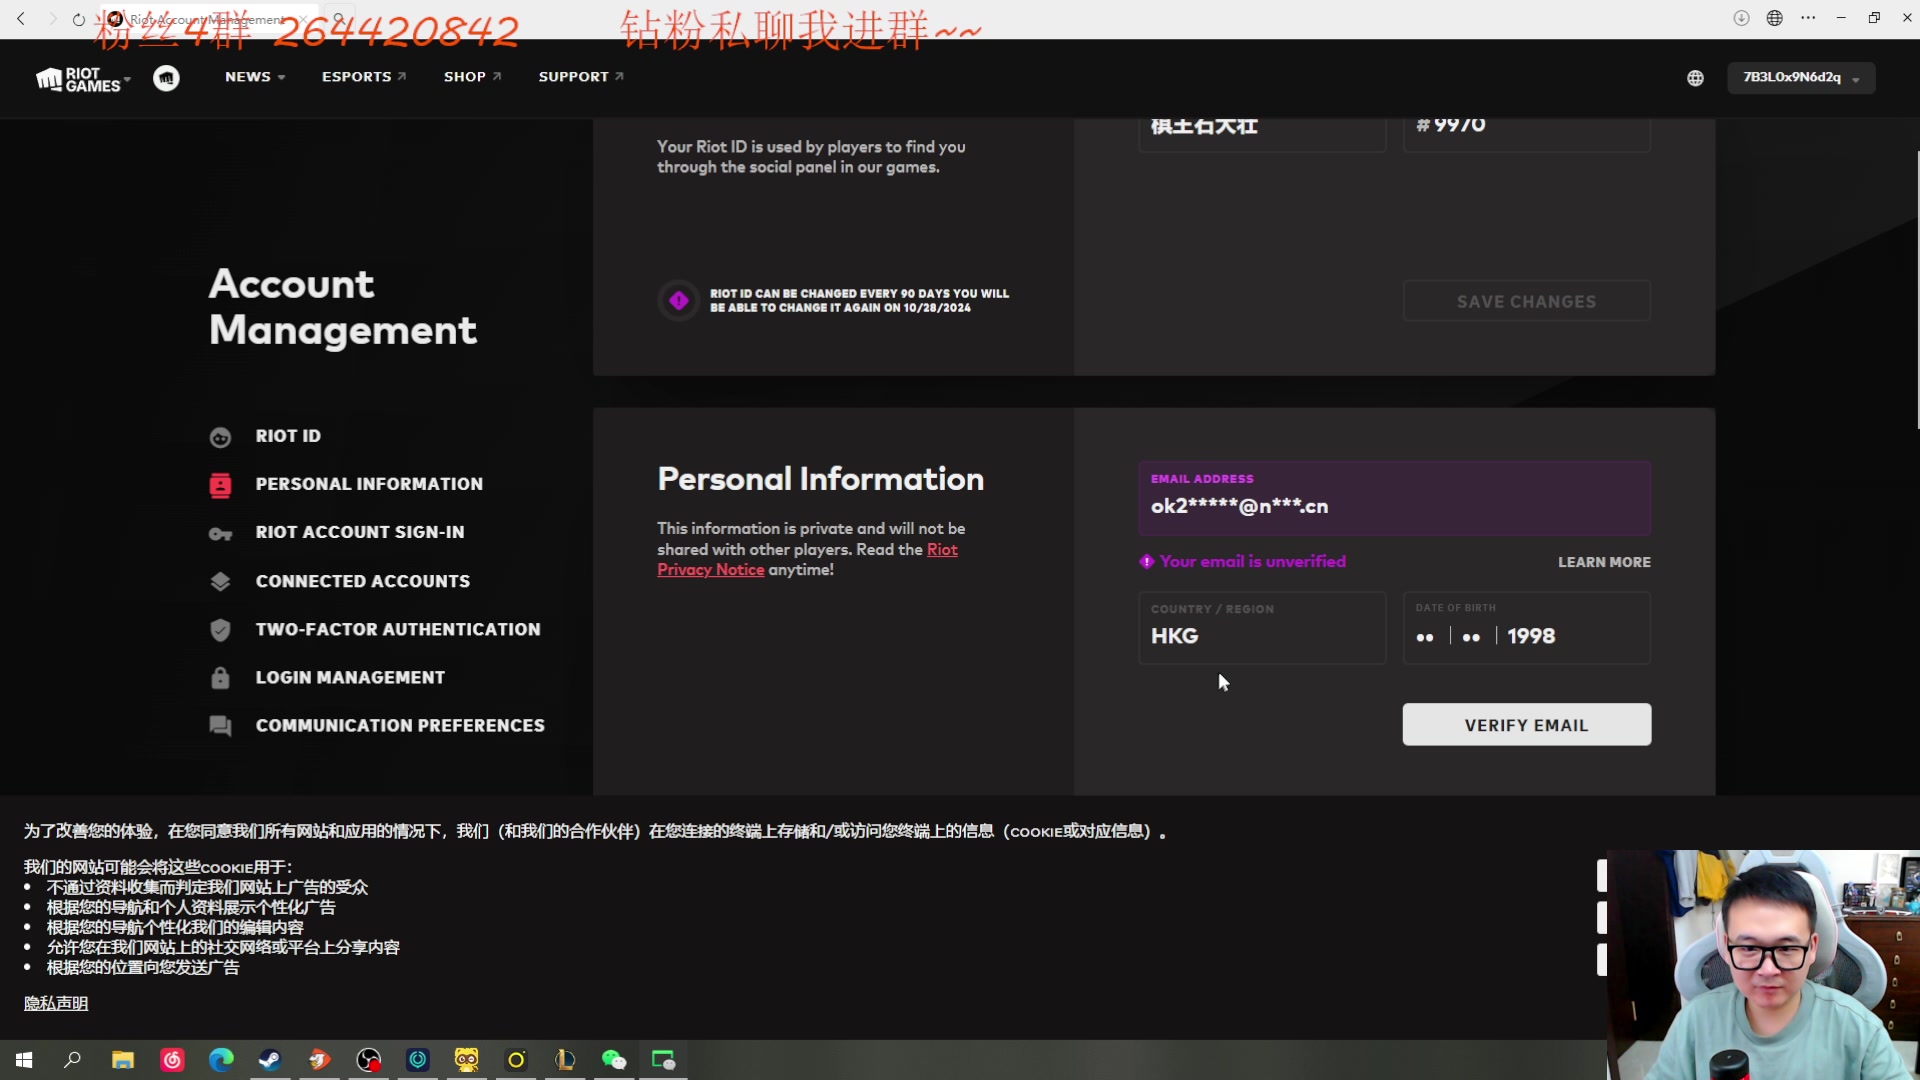Click the chat icon beside Communication Preferences

(220, 726)
